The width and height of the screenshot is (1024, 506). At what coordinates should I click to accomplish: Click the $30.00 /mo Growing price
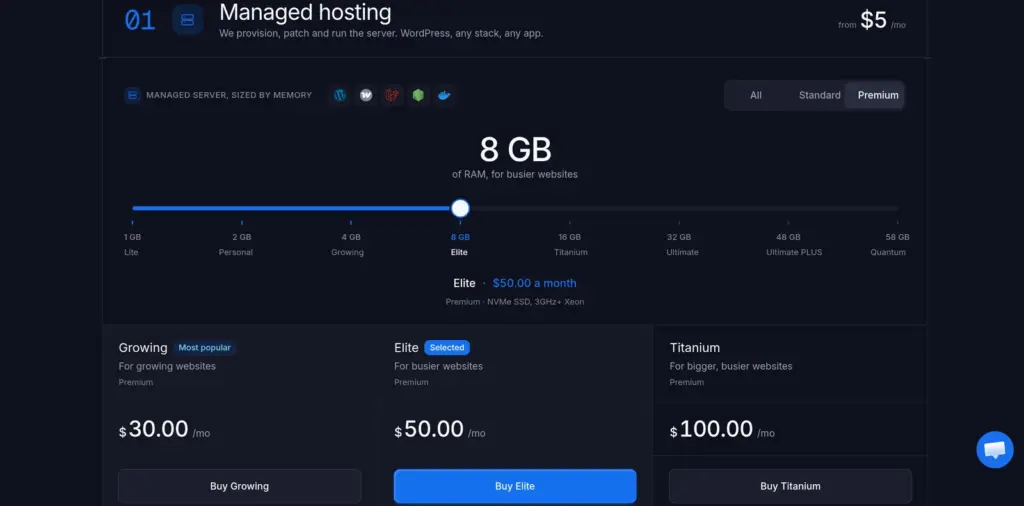point(165,430)
